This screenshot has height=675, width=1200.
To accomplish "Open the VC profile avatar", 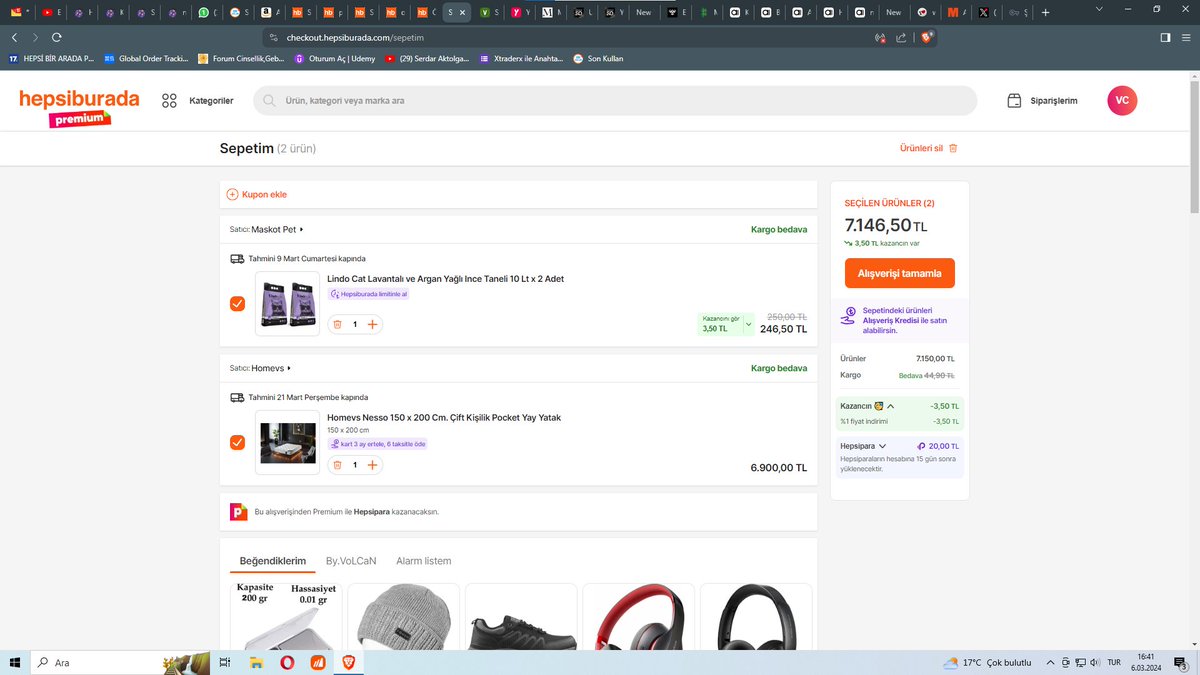I will click(1122, 100).
